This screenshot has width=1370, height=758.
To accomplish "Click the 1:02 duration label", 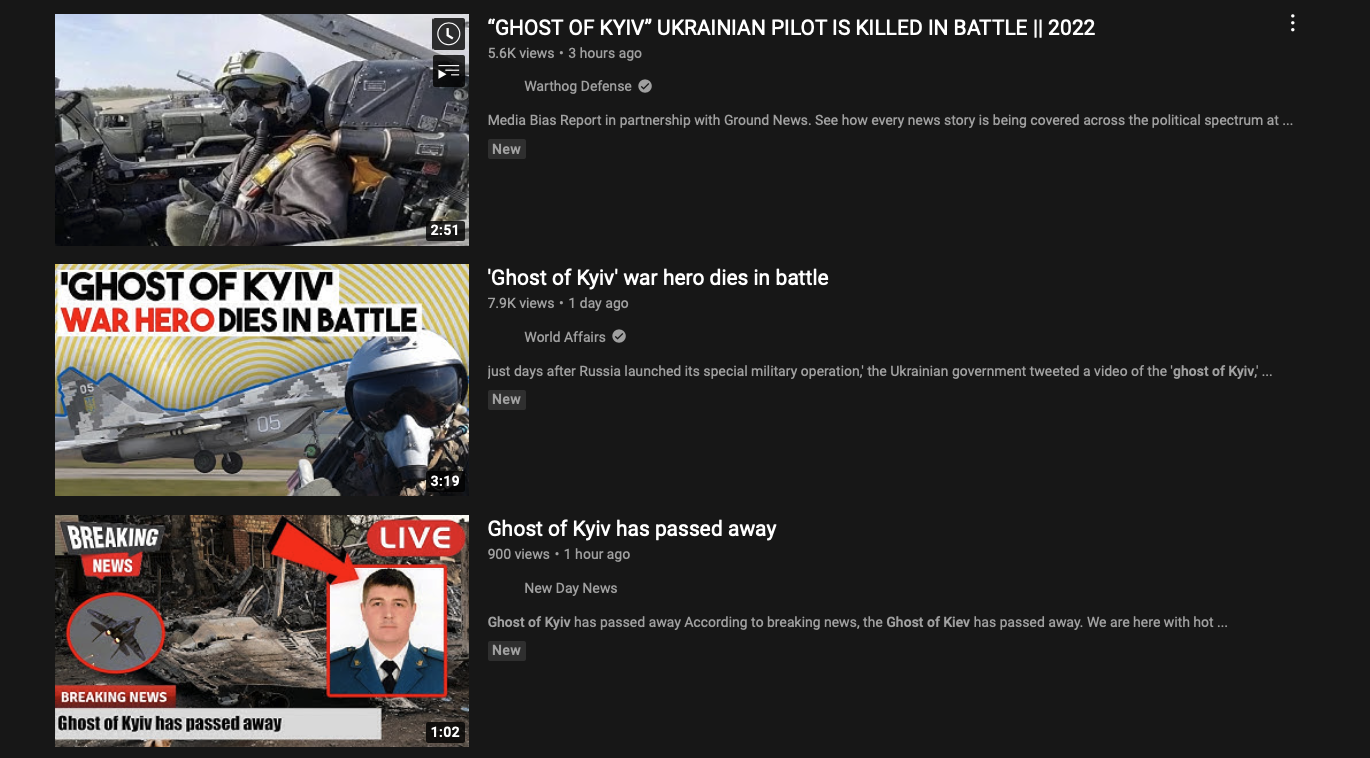I will [444, 732].
